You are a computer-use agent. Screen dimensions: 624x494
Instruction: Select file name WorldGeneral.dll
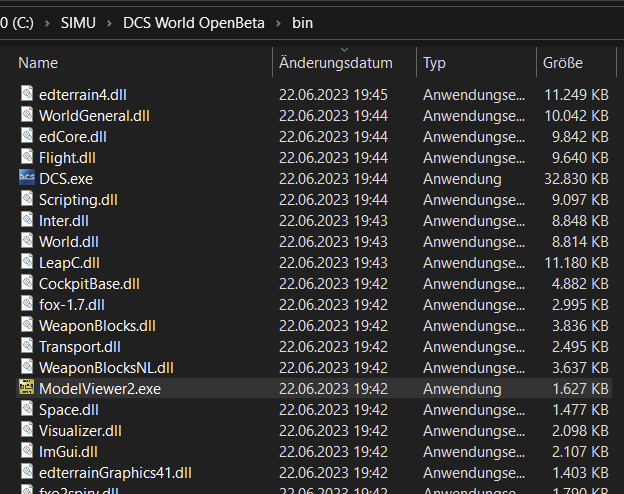point(94,116)
